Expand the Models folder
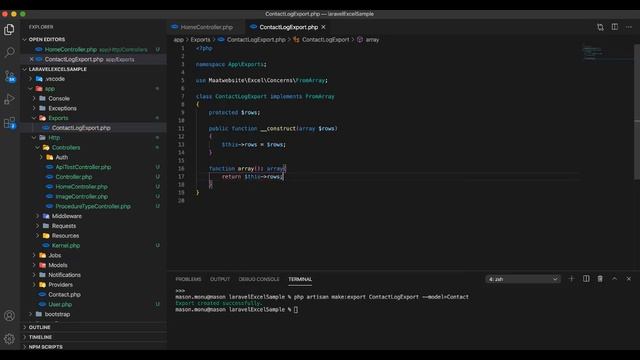The image size is (640, 360). 93,265
